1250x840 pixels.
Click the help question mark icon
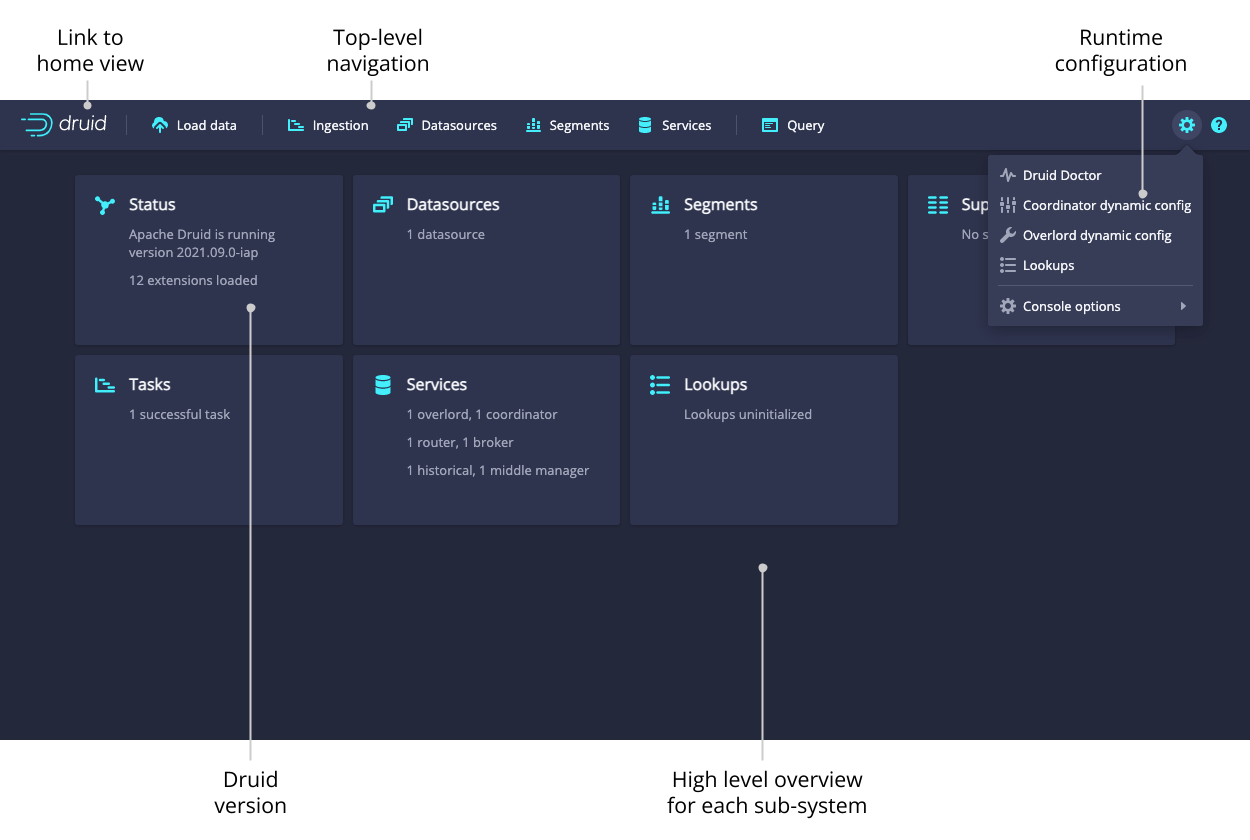click(x=1219, y=125)
